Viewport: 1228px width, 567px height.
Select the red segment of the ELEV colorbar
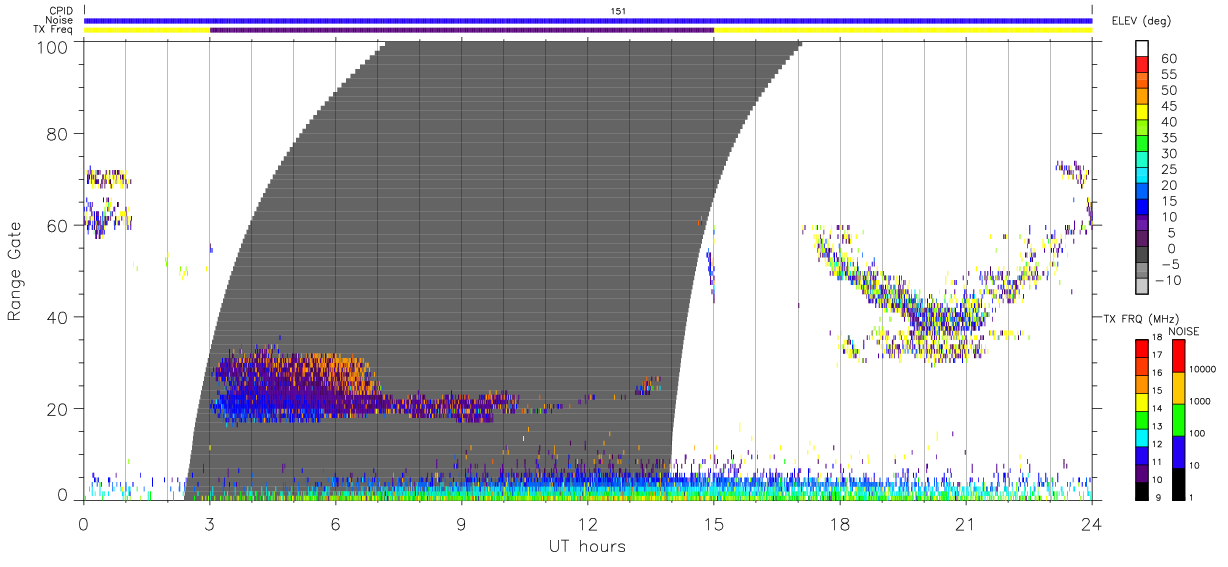pos(1142,65)
